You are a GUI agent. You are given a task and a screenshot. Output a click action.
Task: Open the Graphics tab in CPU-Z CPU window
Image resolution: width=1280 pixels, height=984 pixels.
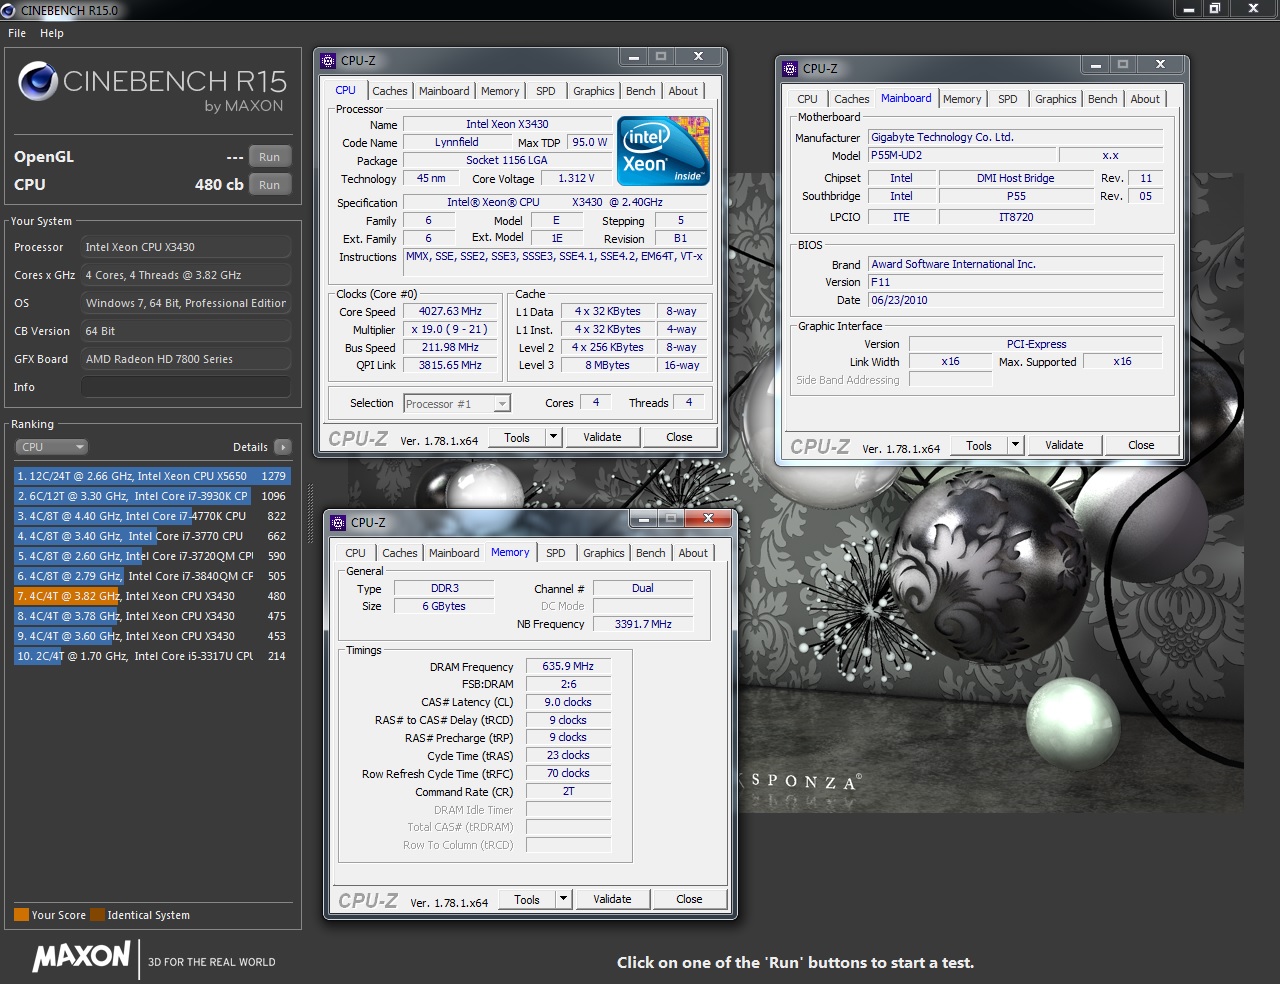594,91
